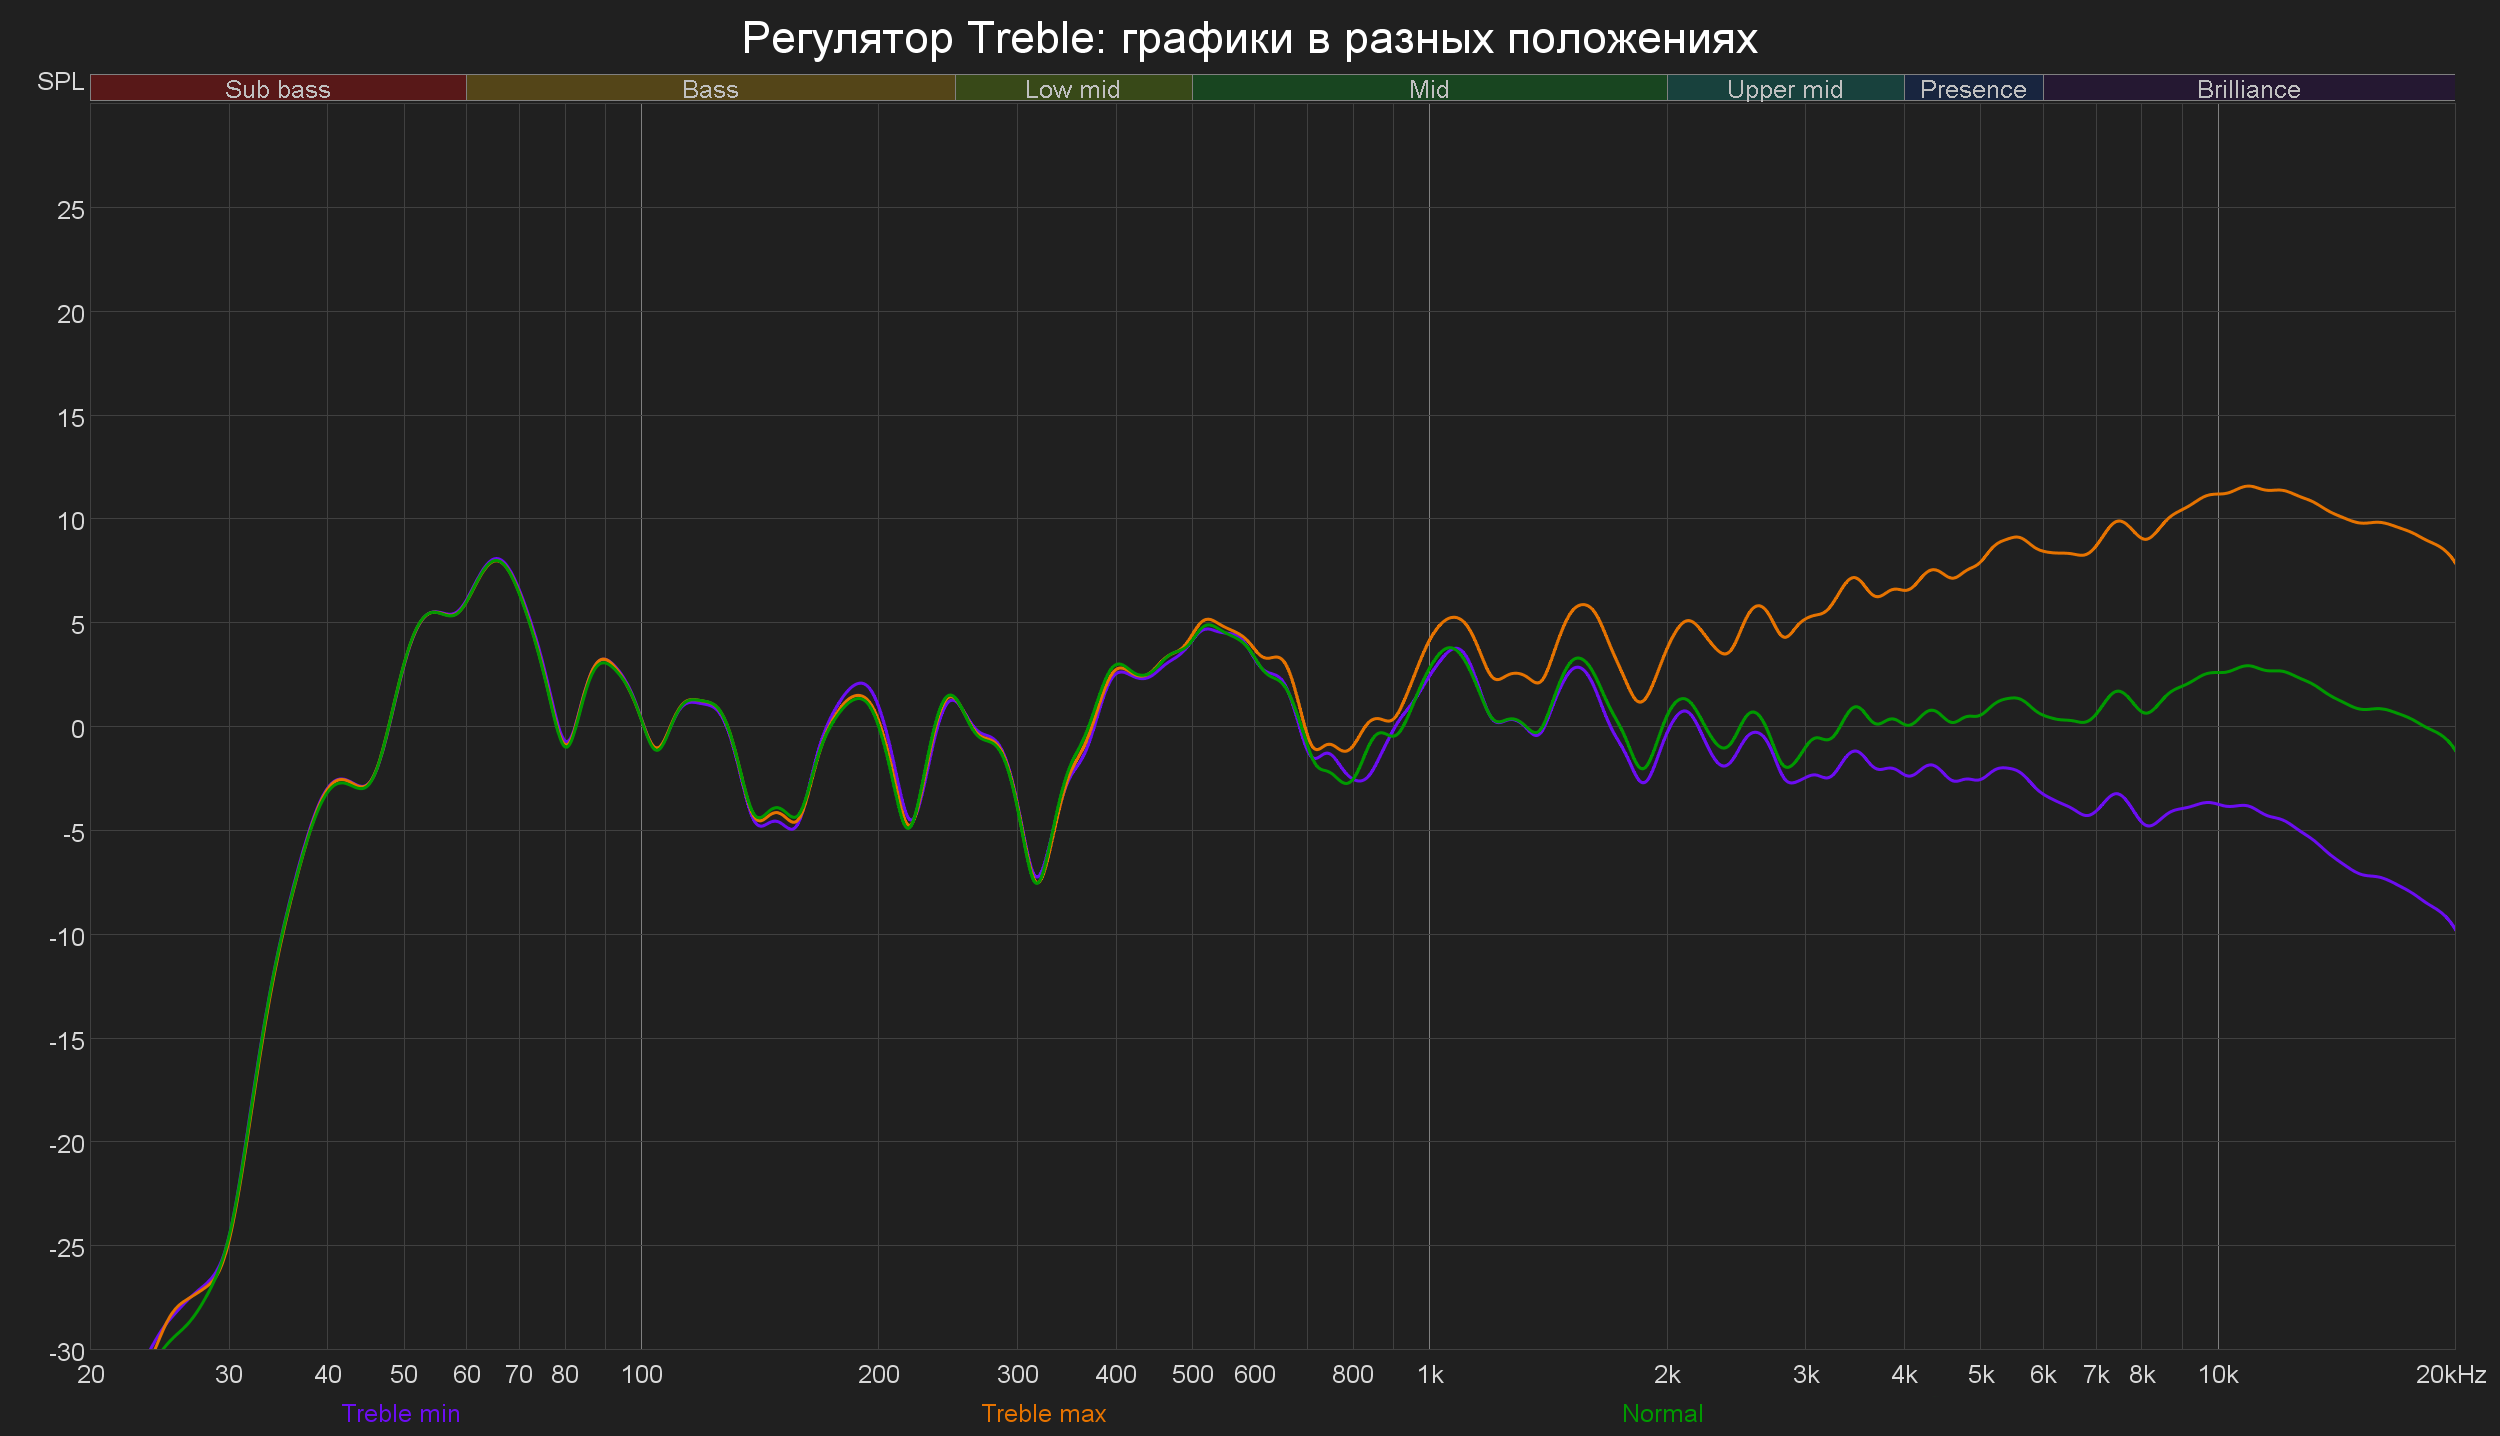The height and width of the screenshot is (1436, 2500).
Task: Select the Low mid frequency band
Action: pos(1072,89)
